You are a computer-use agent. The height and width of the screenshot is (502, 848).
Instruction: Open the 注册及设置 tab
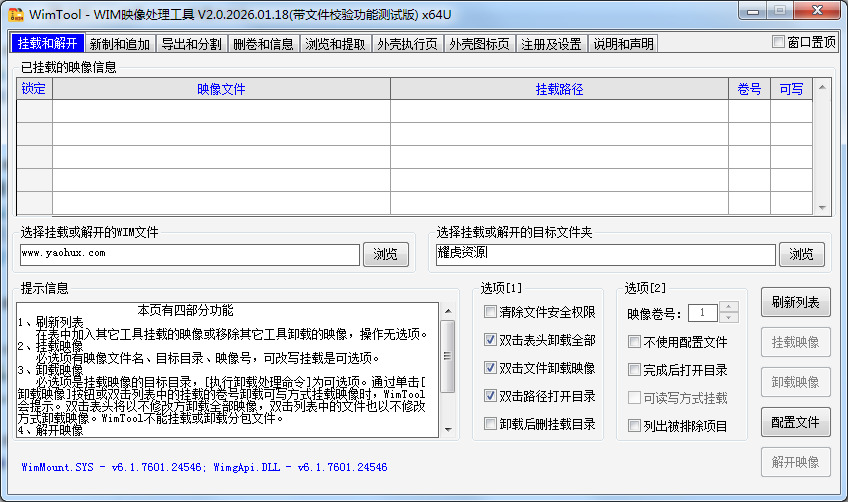[x=551, y=44]
